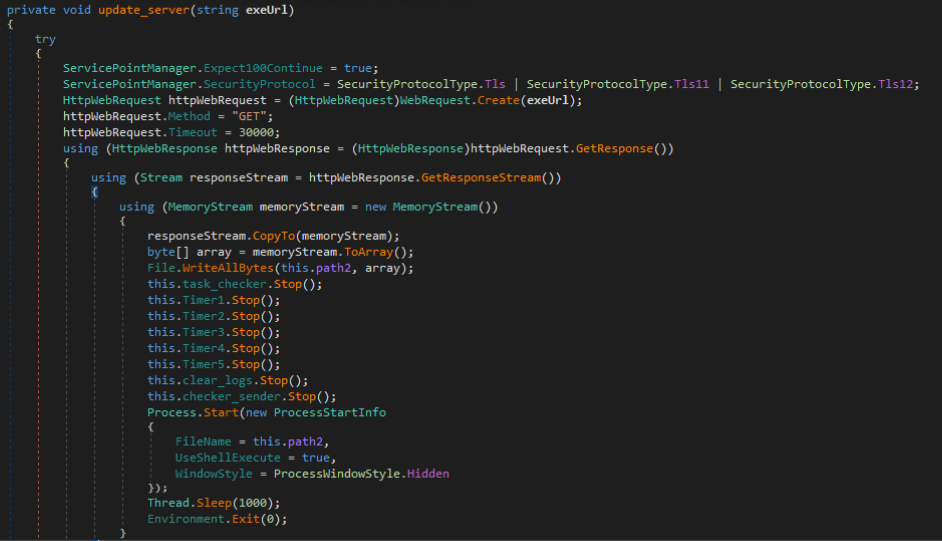942x541 pixels.
Task: Click the FileName property
Action: (203, 442)
